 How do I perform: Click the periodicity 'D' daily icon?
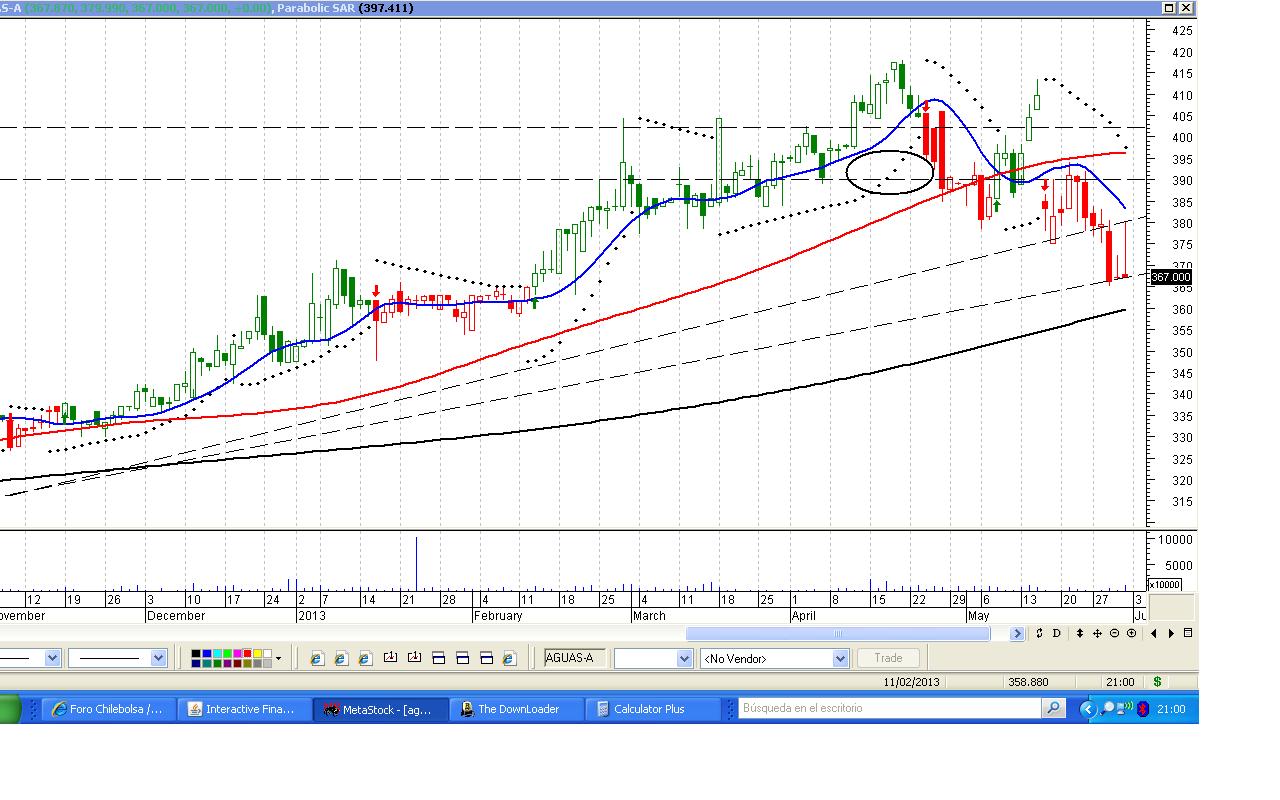tap(1056, 633)
